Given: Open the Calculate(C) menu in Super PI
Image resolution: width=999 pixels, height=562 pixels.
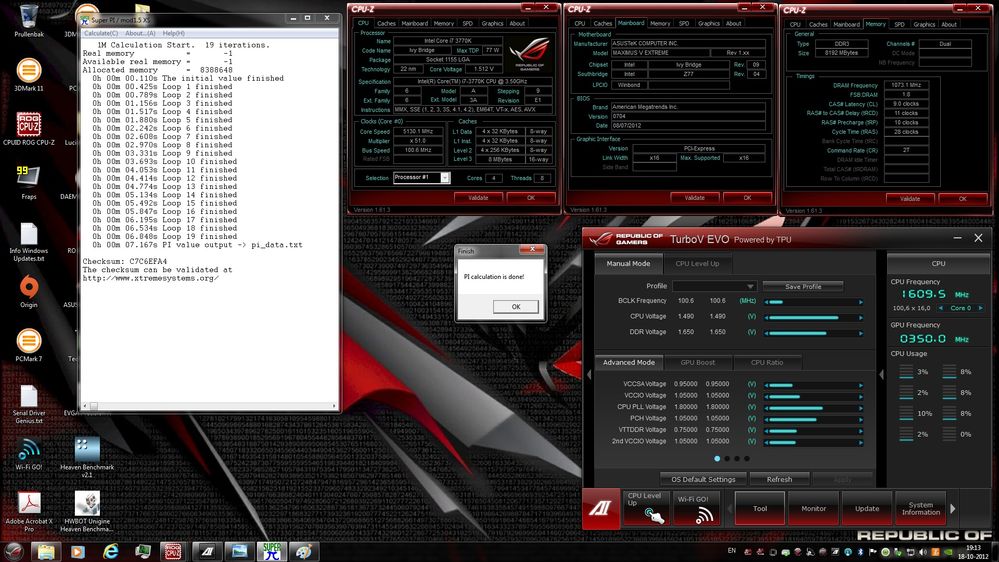Looking at the screenshot, I should [x=101, y=33].
